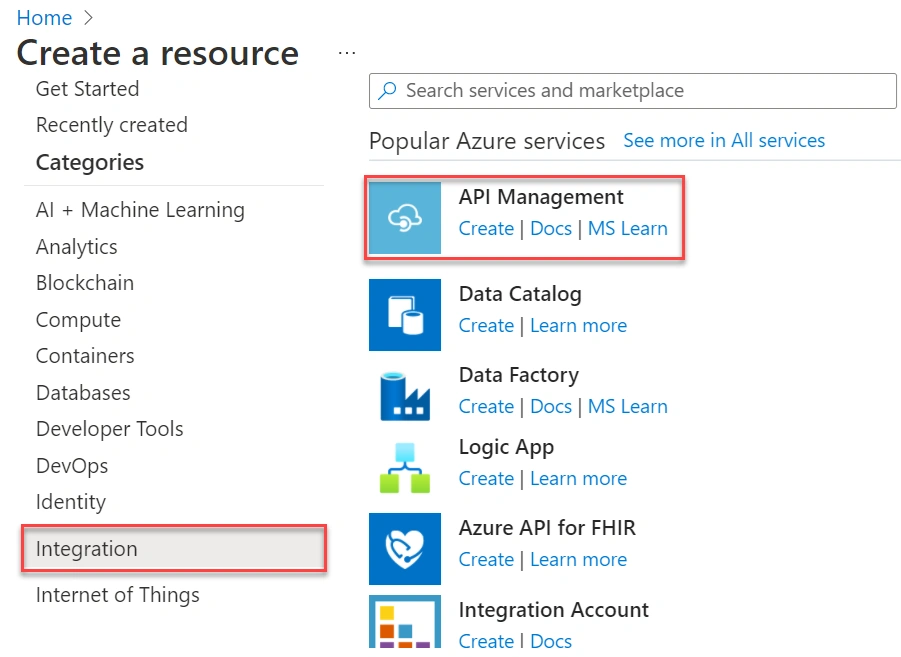Image resolution: width=901 pixels, height=657 pixels.
Task: Choose the Containers category
Action: pyautogui.click(x=84, y=356)
